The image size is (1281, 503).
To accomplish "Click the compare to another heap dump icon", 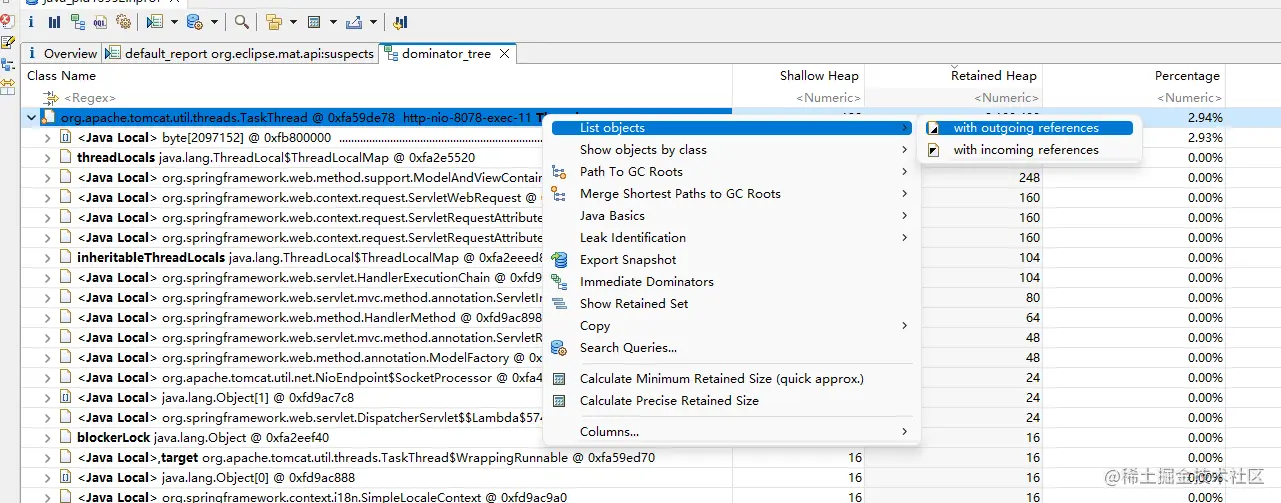I will [x=400, y=21].
